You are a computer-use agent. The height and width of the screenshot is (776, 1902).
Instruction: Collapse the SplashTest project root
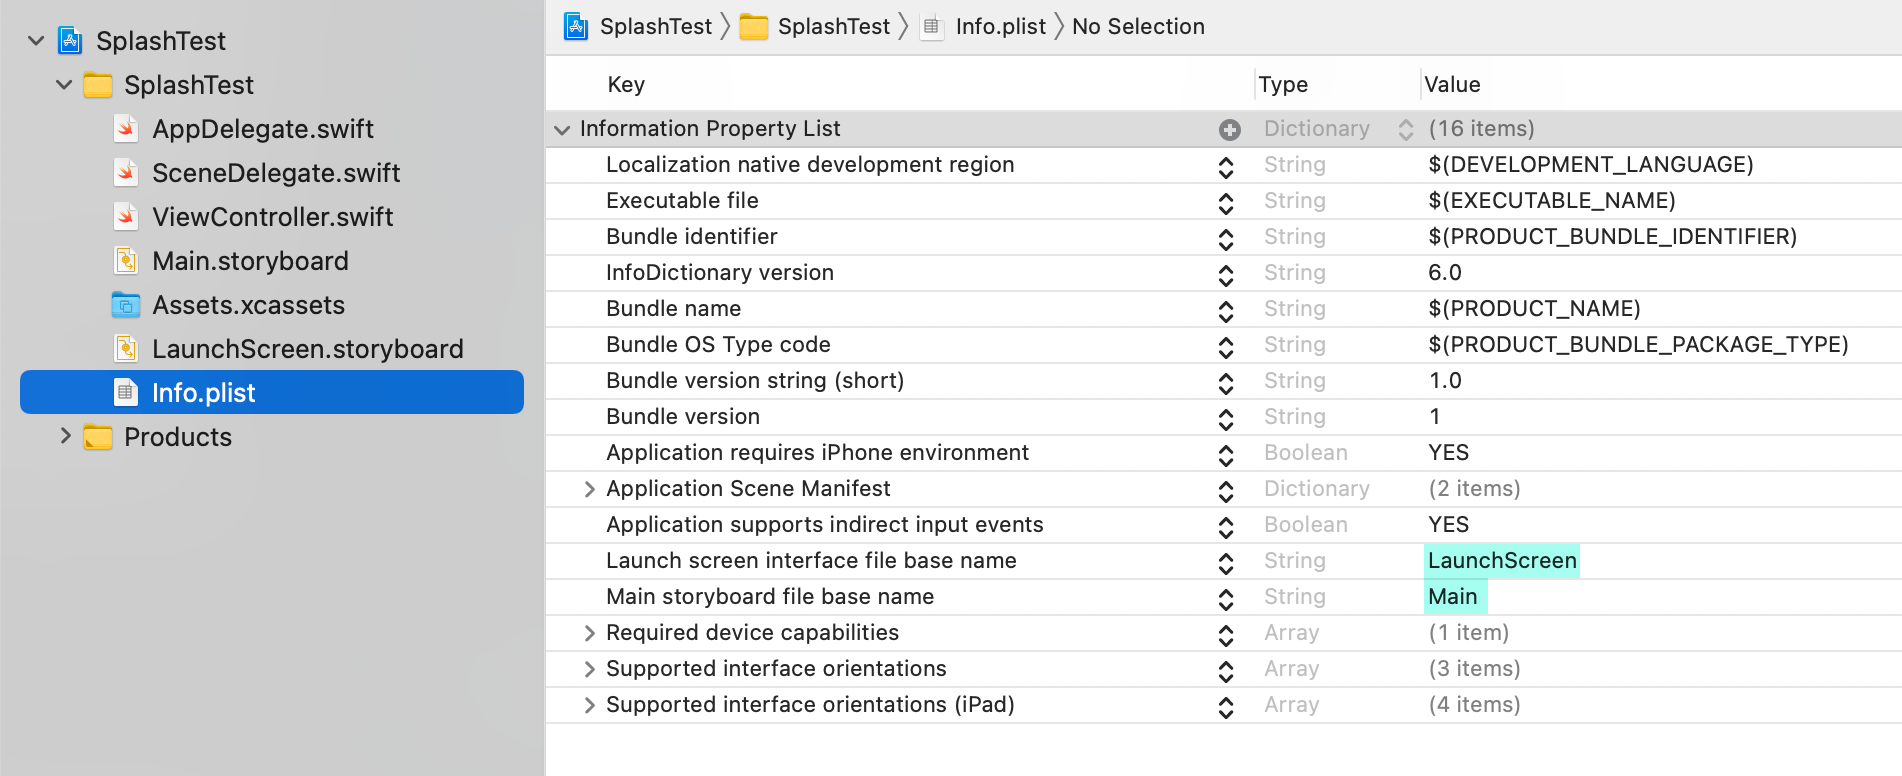click(36, 41)
